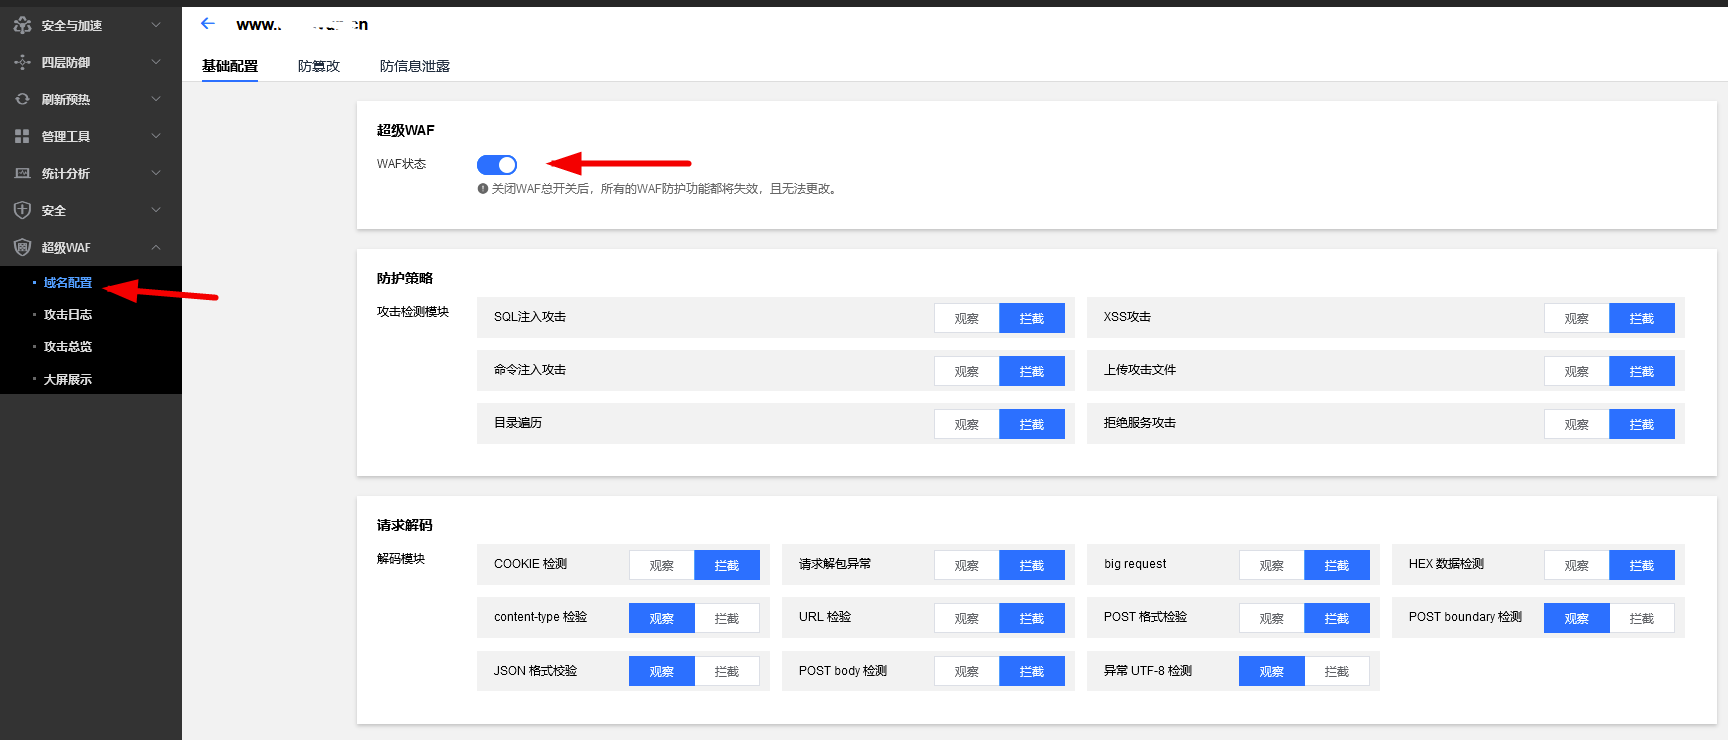Expand the 统计分析 menu chevron
Screen dimensions: 1728x740
click(x=156, y=173)
